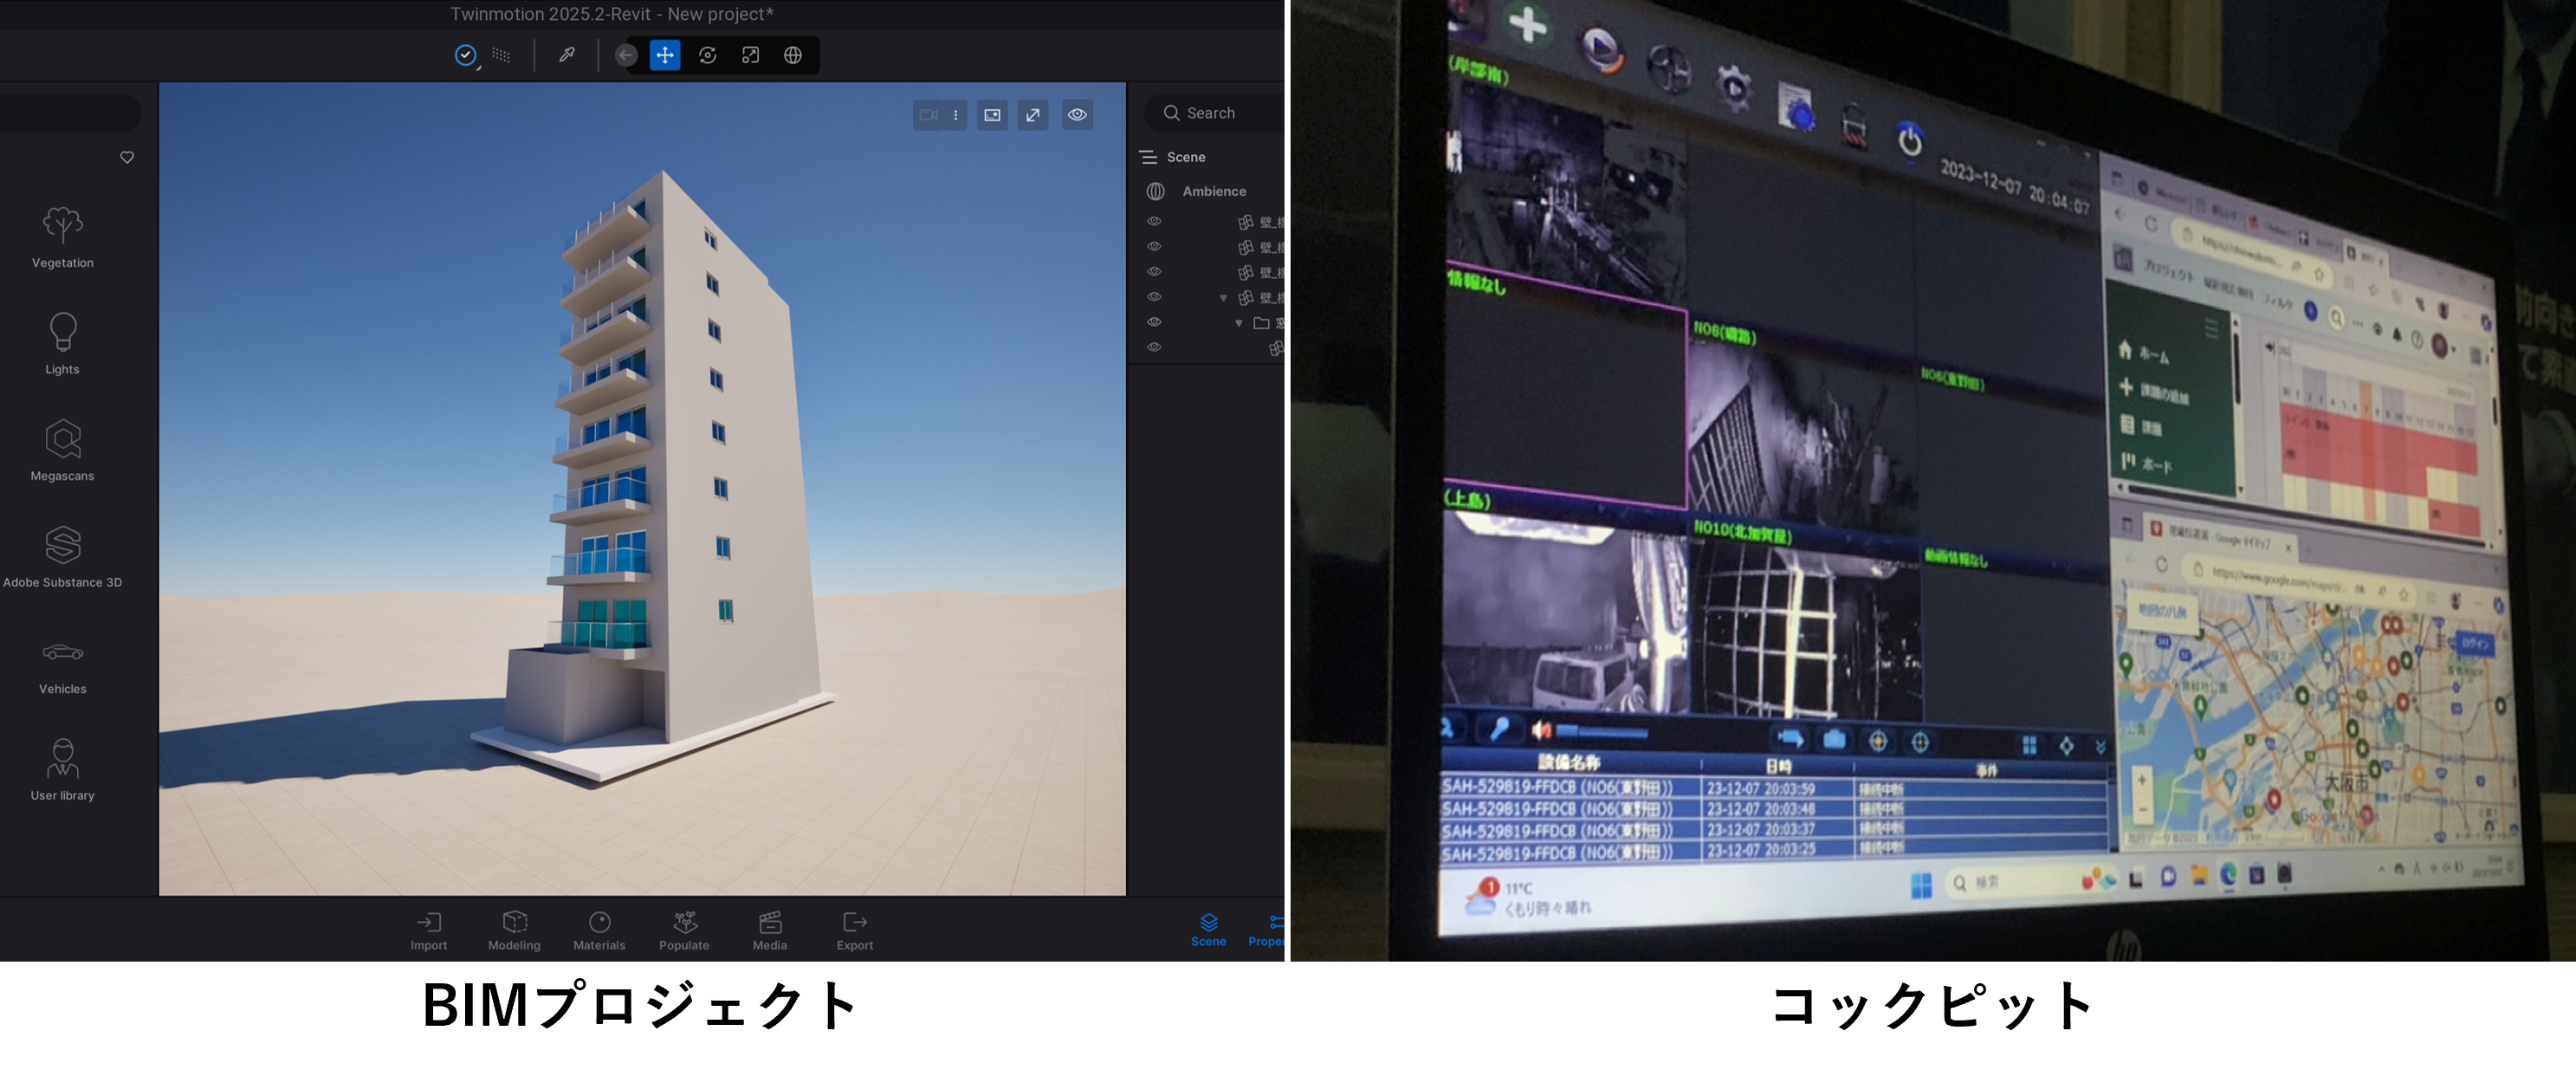Hide the first scene item via its eye icon
Viewport: 2576px width, 1076px height.
pyautogui.click(x=1154, y=221)
